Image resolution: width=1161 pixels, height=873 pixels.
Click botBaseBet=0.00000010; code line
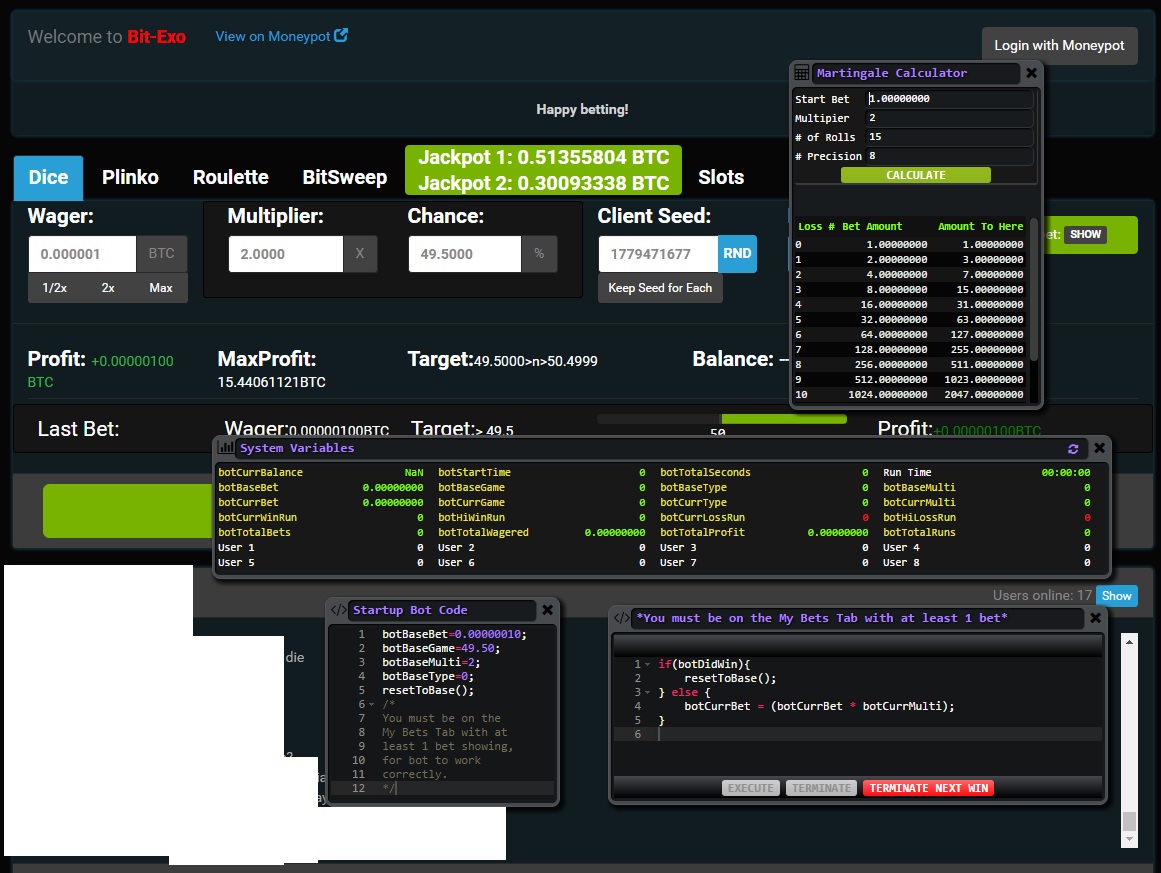tap(454, 634)
